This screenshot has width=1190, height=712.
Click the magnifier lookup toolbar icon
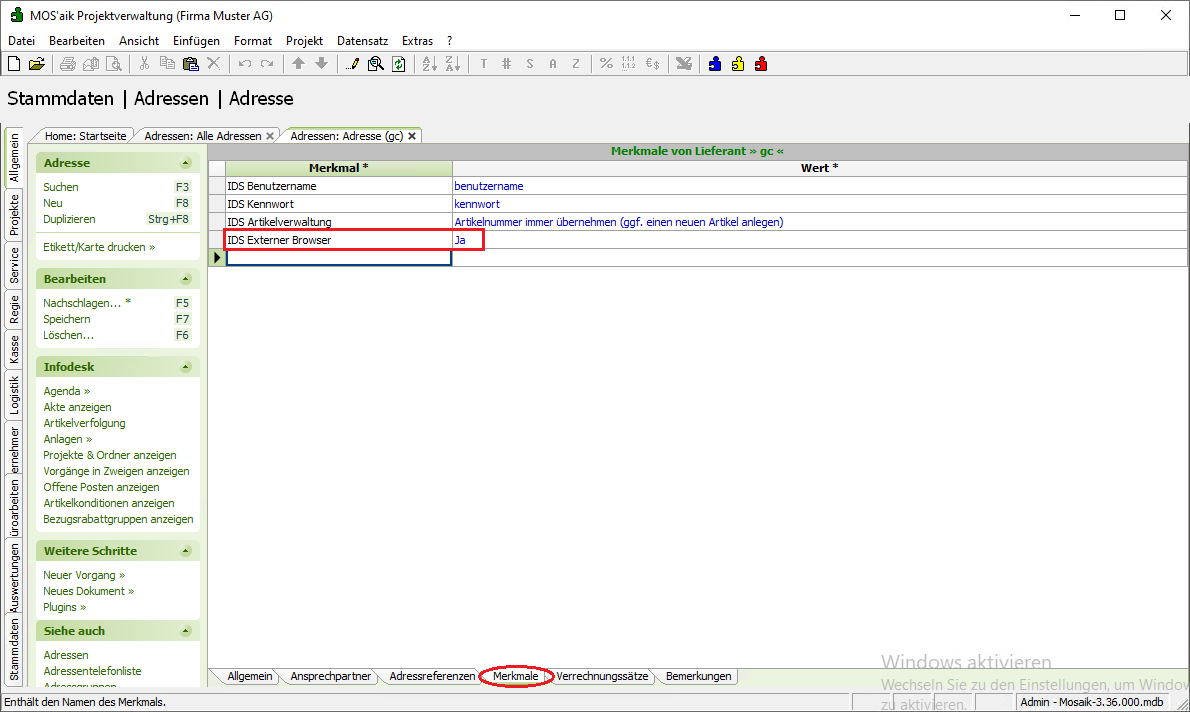coord(376,64)
